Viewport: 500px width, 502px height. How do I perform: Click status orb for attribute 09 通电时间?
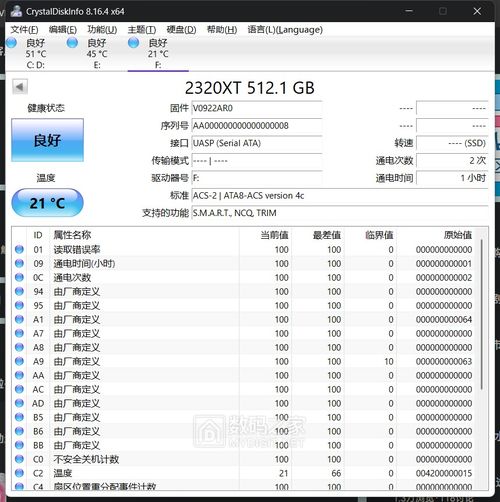pos(19,263)
